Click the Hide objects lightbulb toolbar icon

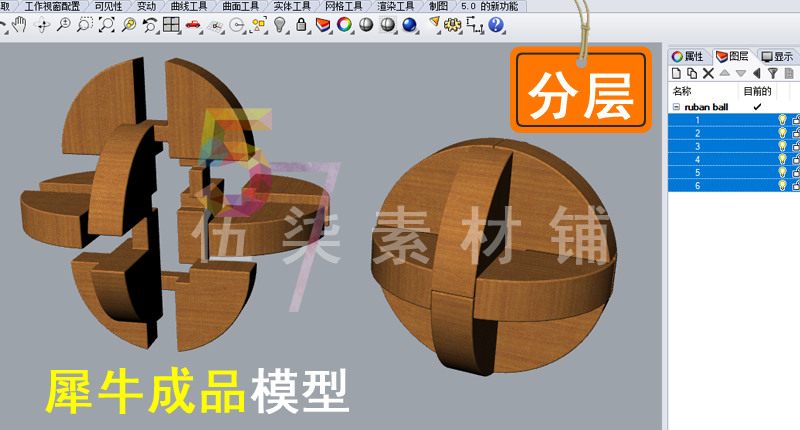tap(280, 24)
